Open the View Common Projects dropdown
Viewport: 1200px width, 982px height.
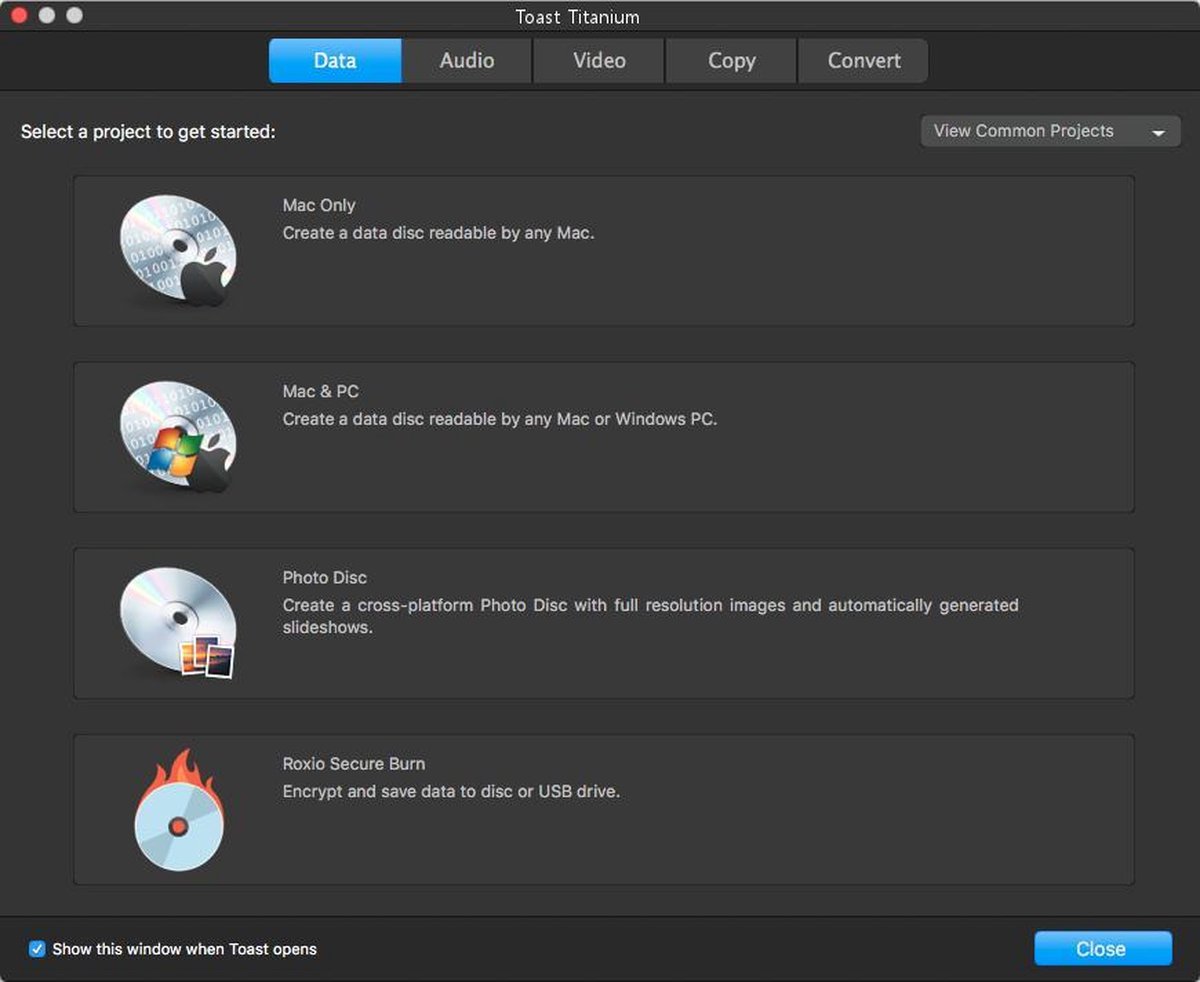[1050, 131]
